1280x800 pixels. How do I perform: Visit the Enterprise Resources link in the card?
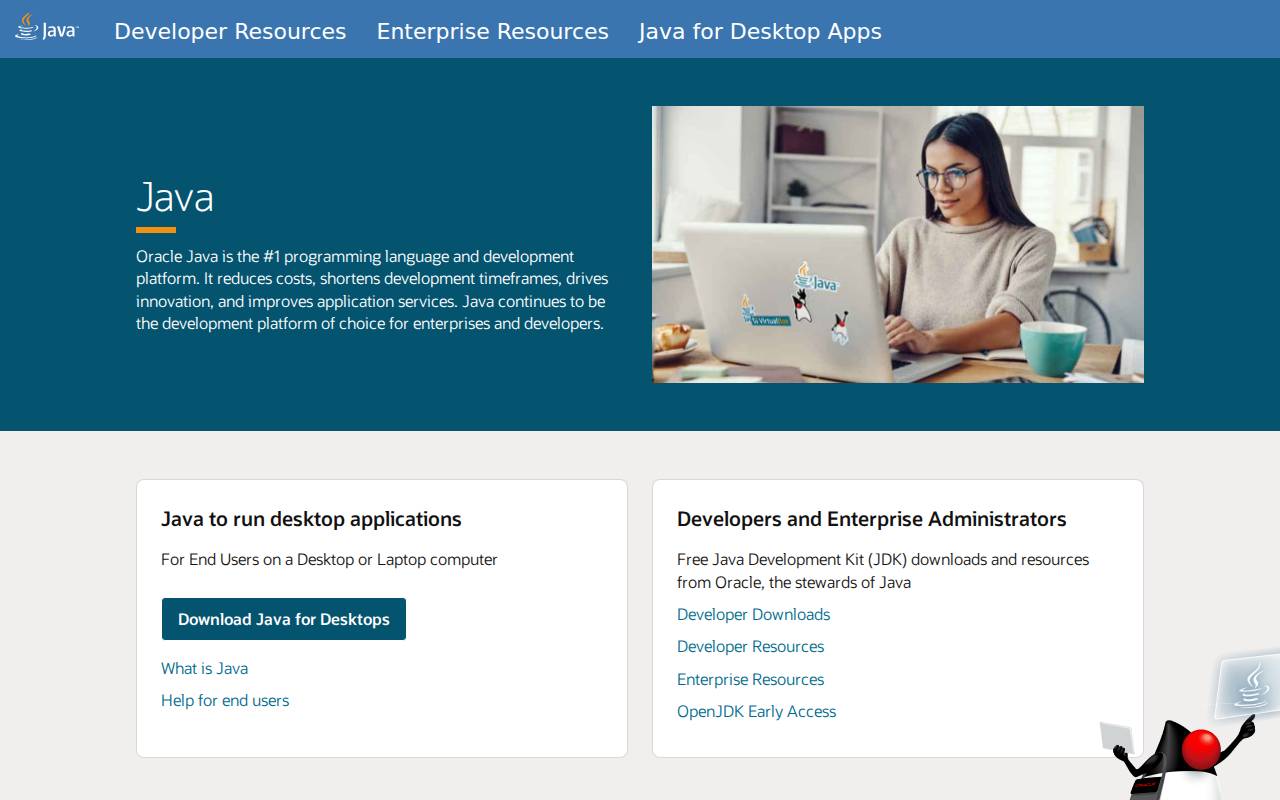pos(751,679)
